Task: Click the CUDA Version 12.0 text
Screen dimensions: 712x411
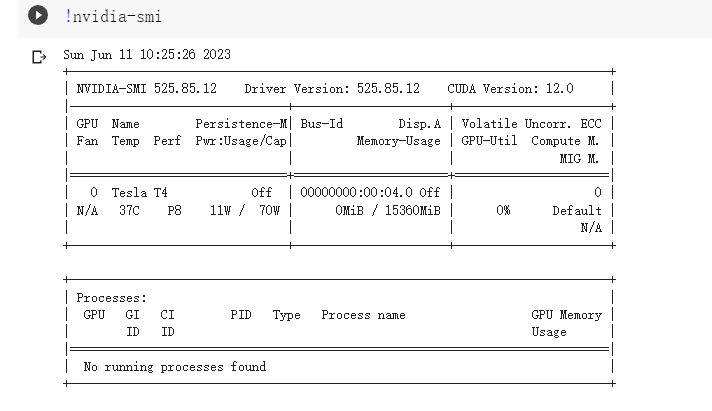Action: coord(510,88)
